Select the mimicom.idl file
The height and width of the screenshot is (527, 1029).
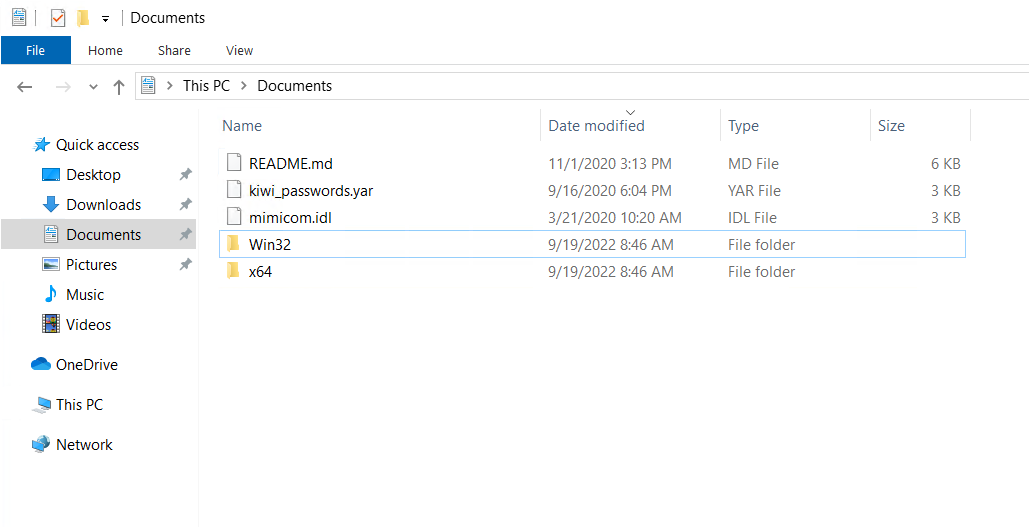291,218
